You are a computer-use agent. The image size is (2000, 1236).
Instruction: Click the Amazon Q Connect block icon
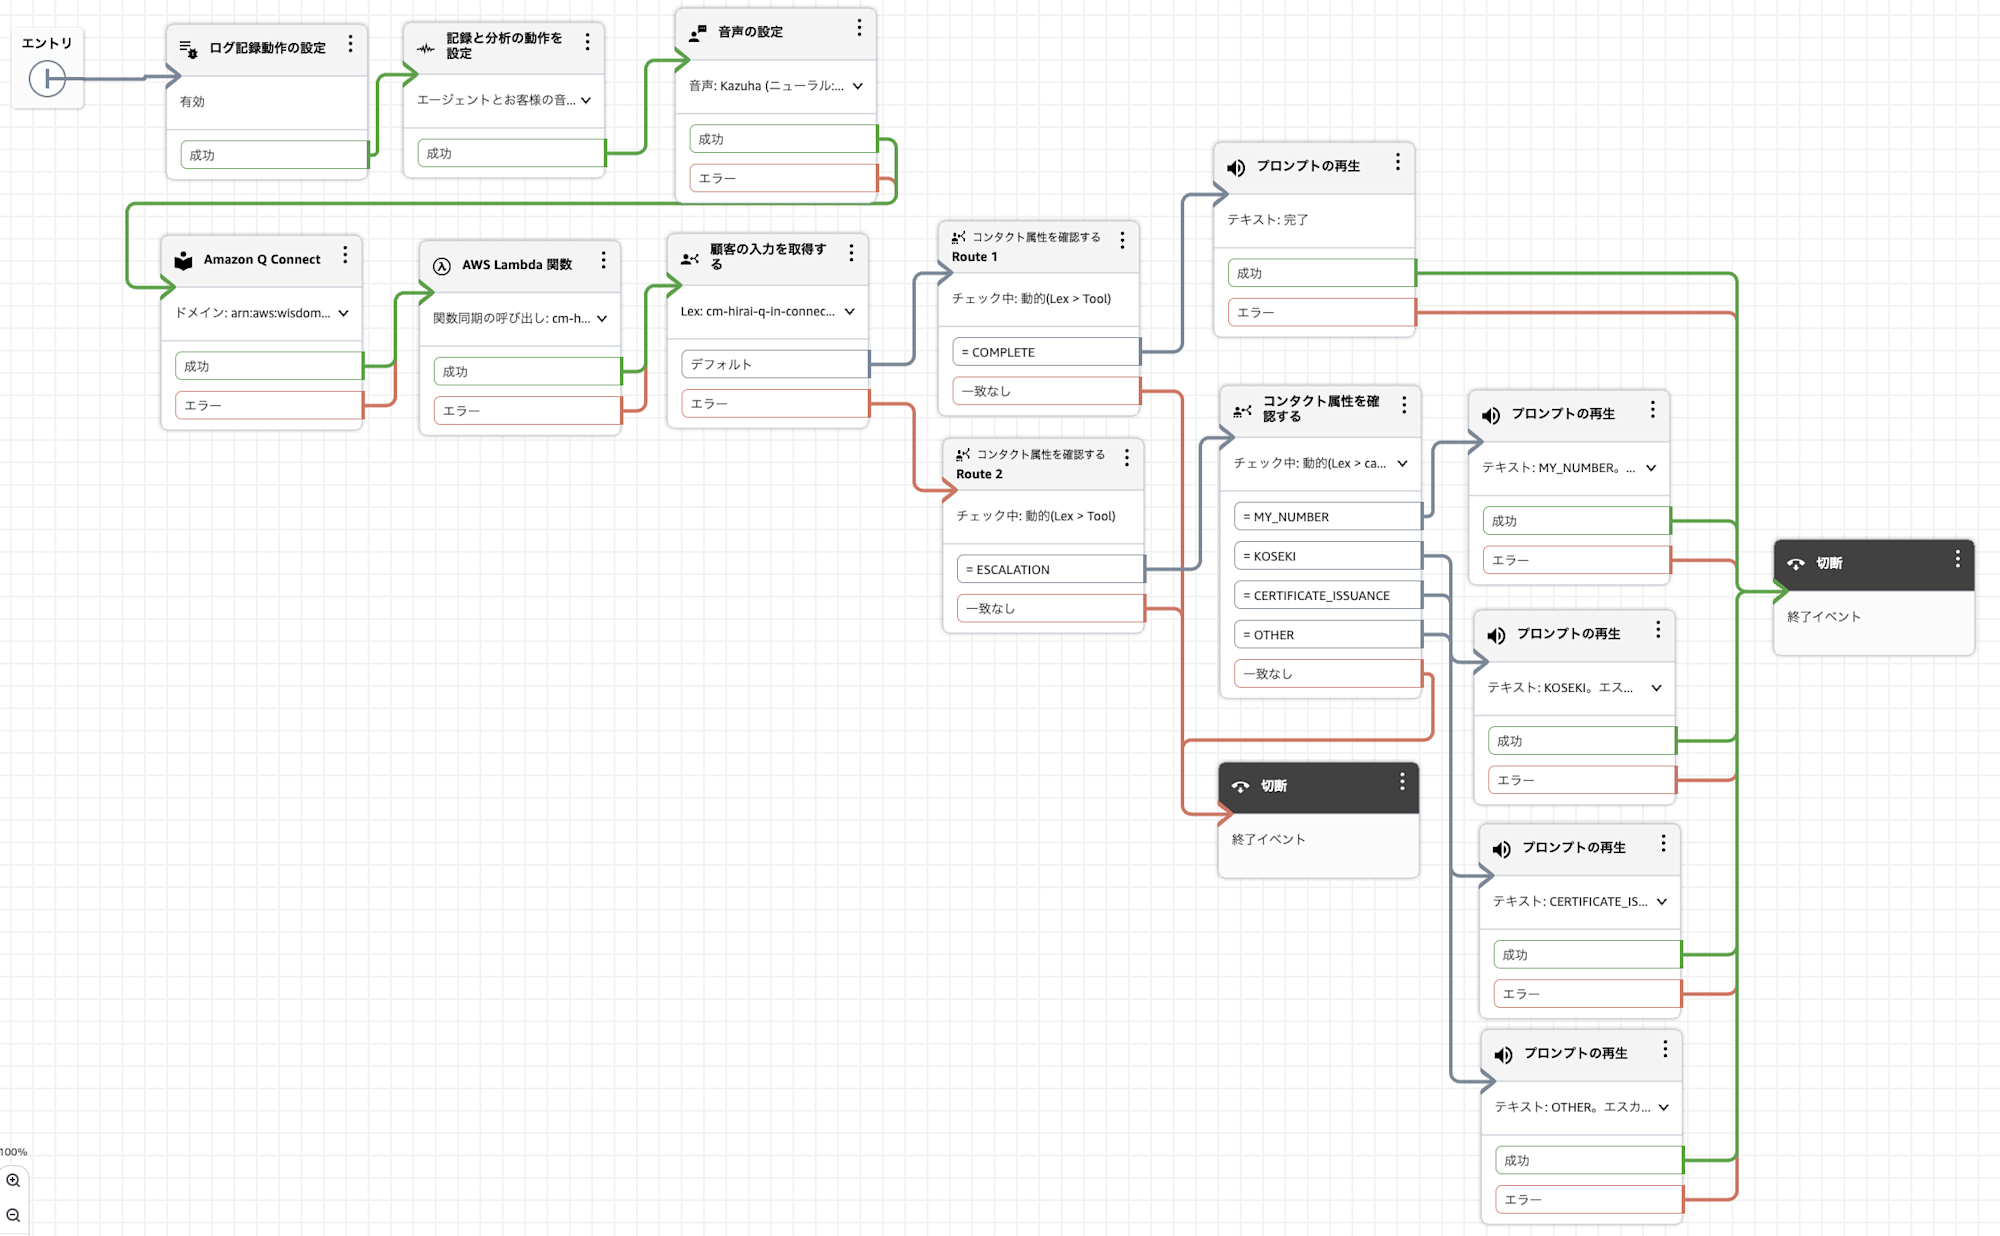click(184, 260)
